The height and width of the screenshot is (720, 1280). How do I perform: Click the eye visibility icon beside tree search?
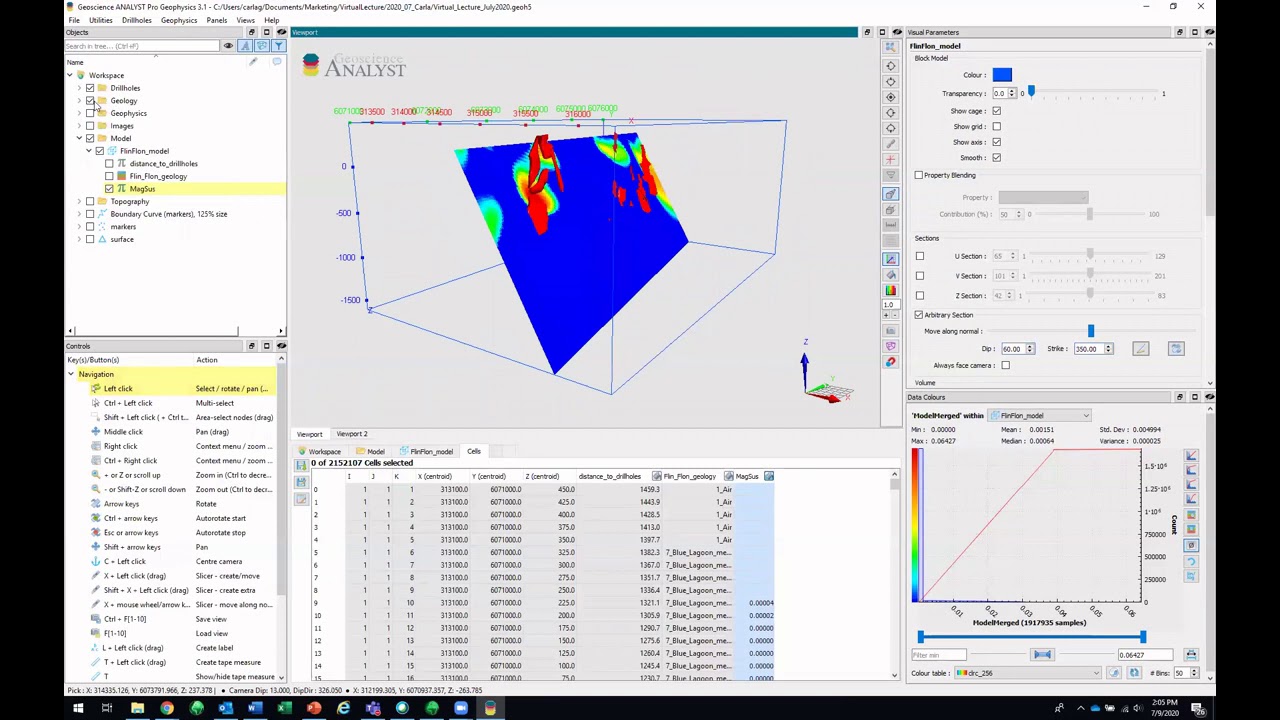pyautogui.click(x=228, y=46)
